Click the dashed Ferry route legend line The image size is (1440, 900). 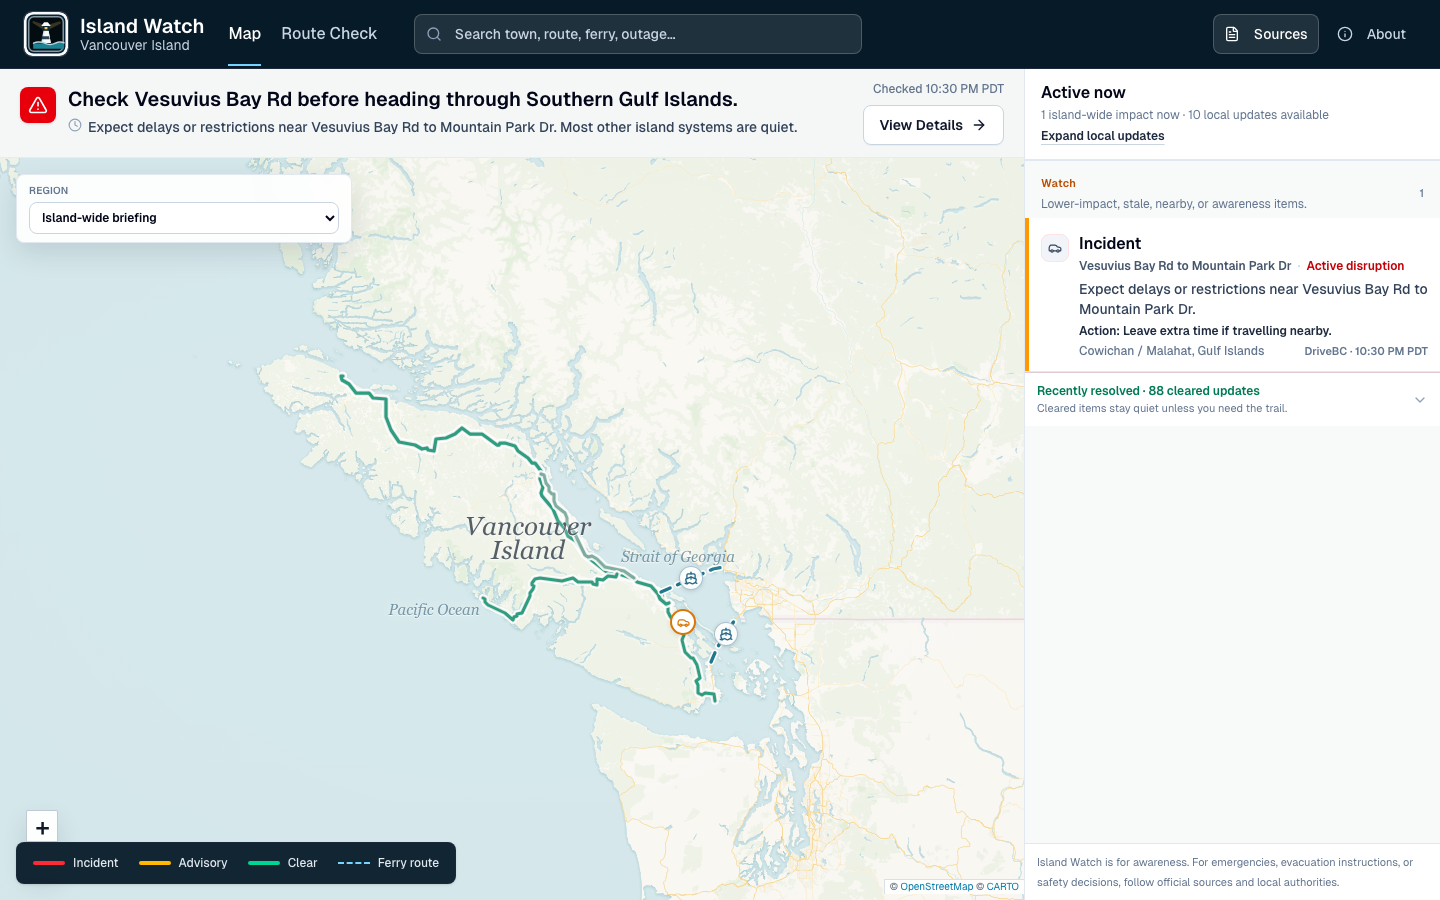(x=354, y=863)
